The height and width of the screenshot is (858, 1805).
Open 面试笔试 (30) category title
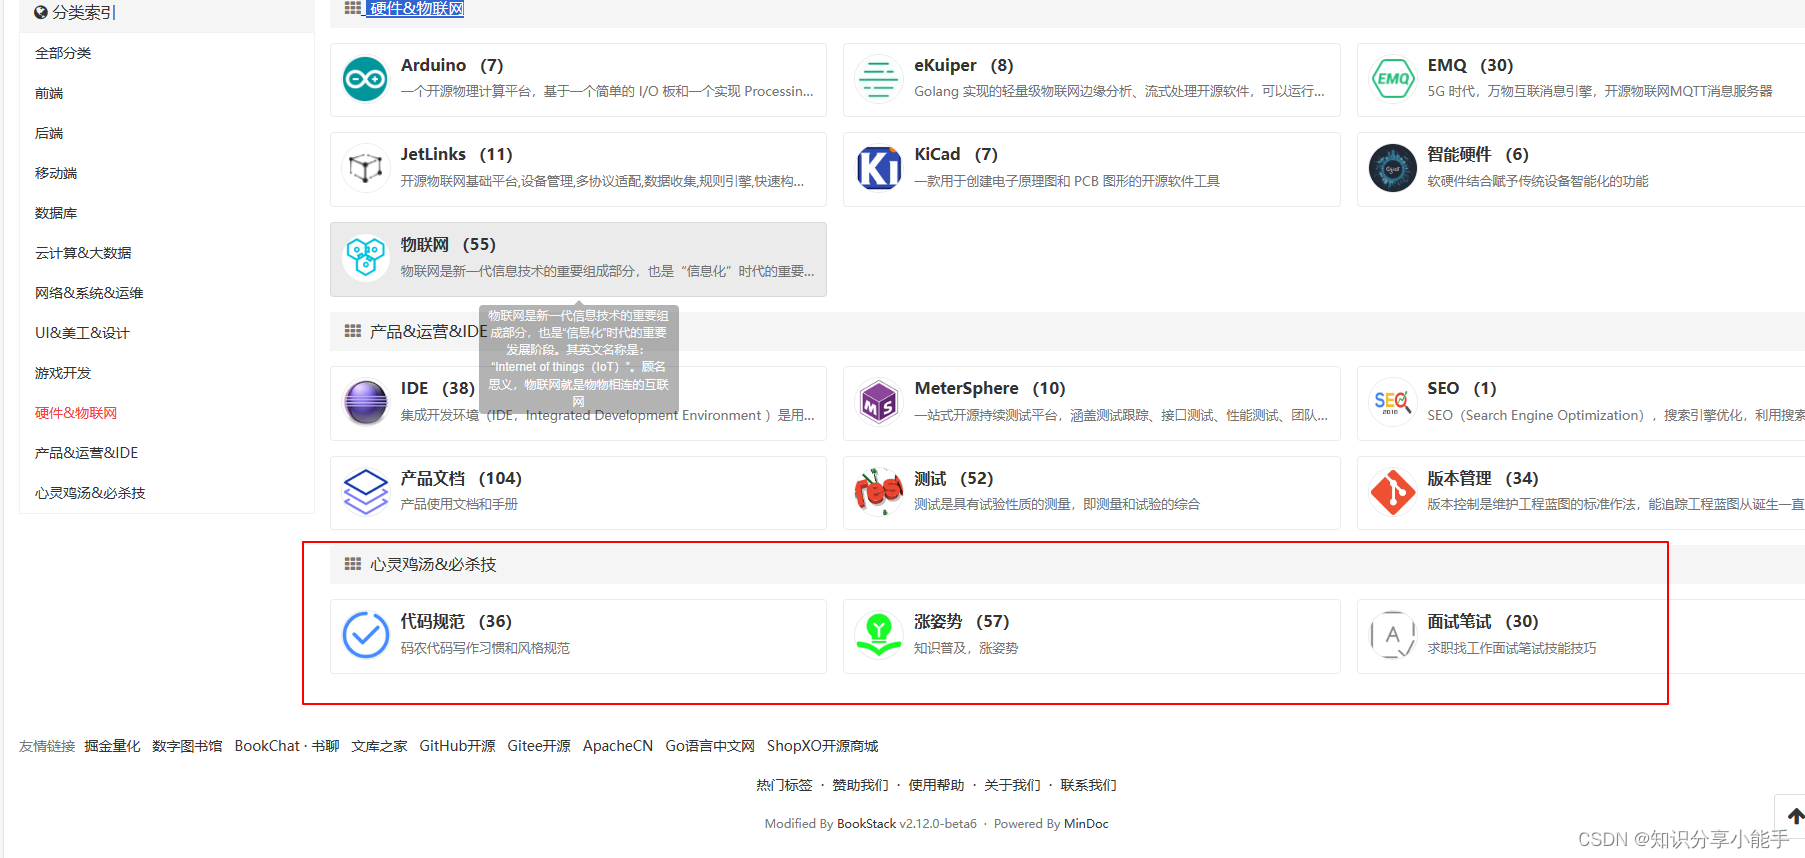click(1483, 621)
